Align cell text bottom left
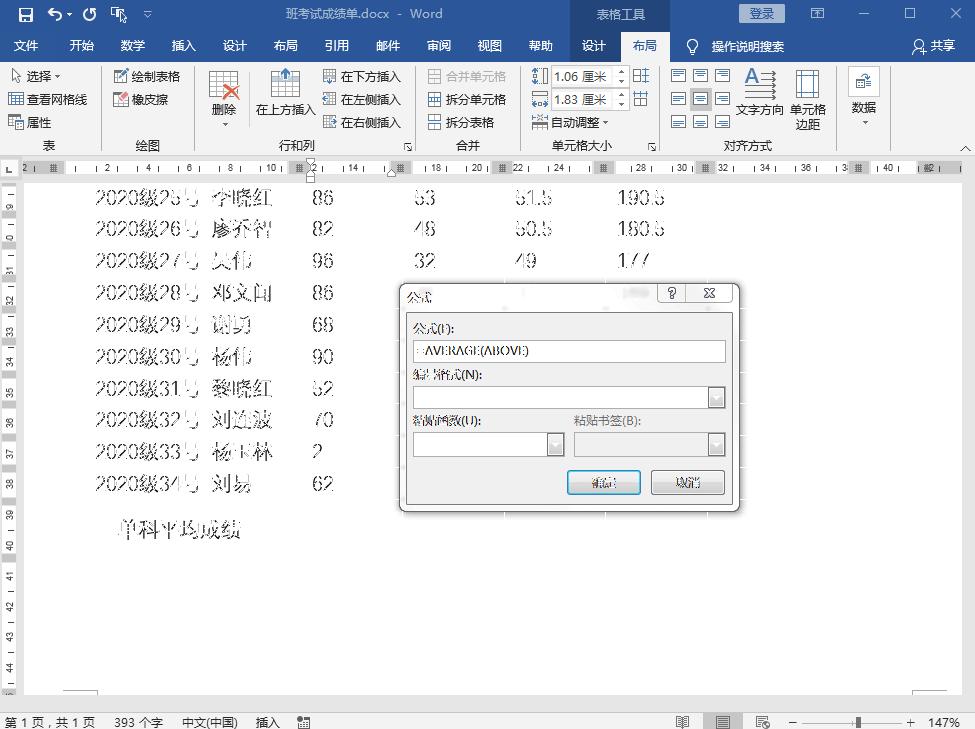The image size is (975, 729). click(678, 121)
